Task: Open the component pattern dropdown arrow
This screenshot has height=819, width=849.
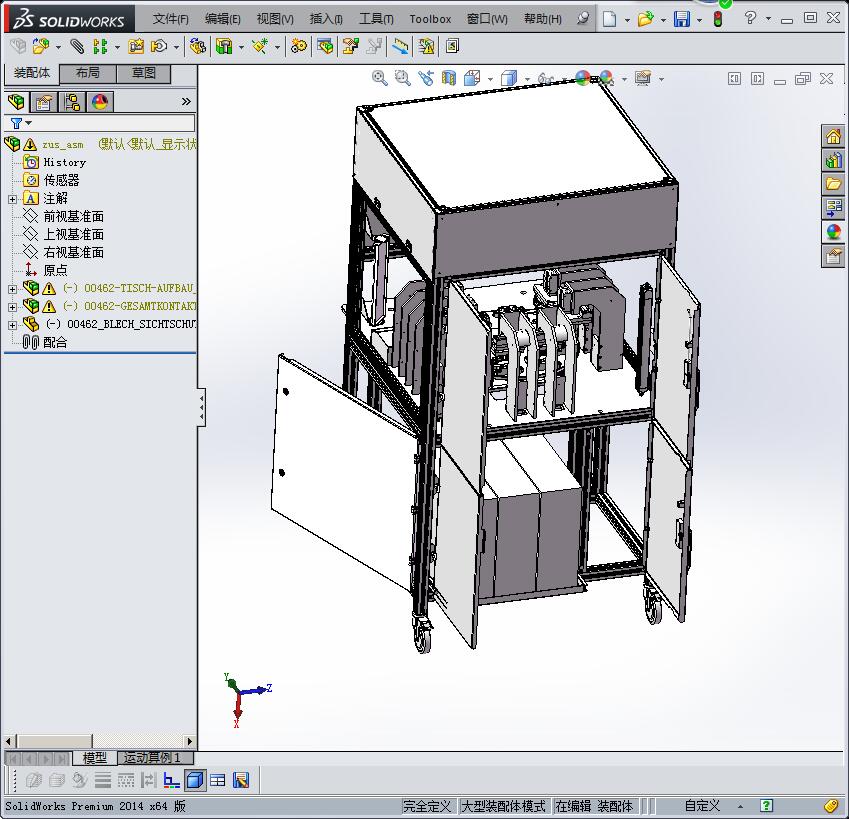Action: (x=117, y=47)
